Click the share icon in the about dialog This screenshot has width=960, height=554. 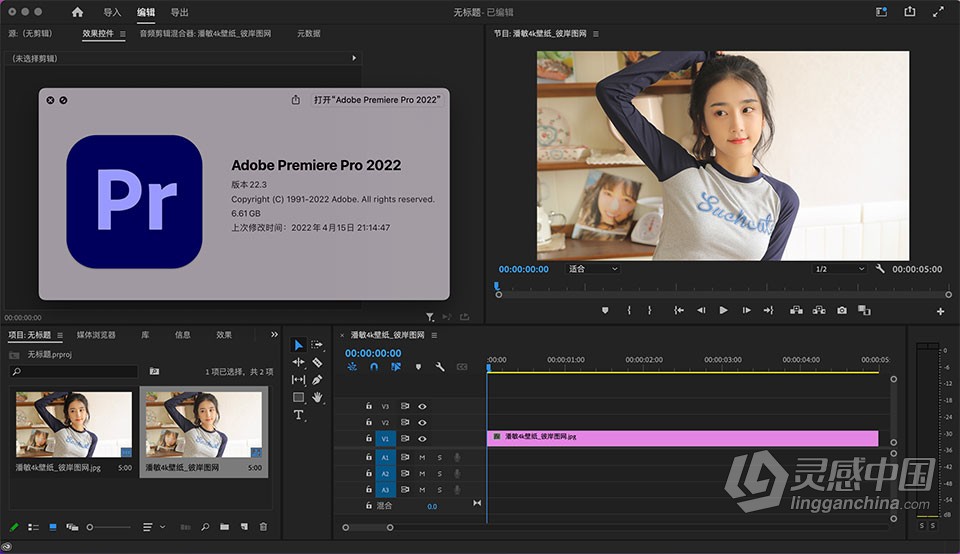(296, 100)
